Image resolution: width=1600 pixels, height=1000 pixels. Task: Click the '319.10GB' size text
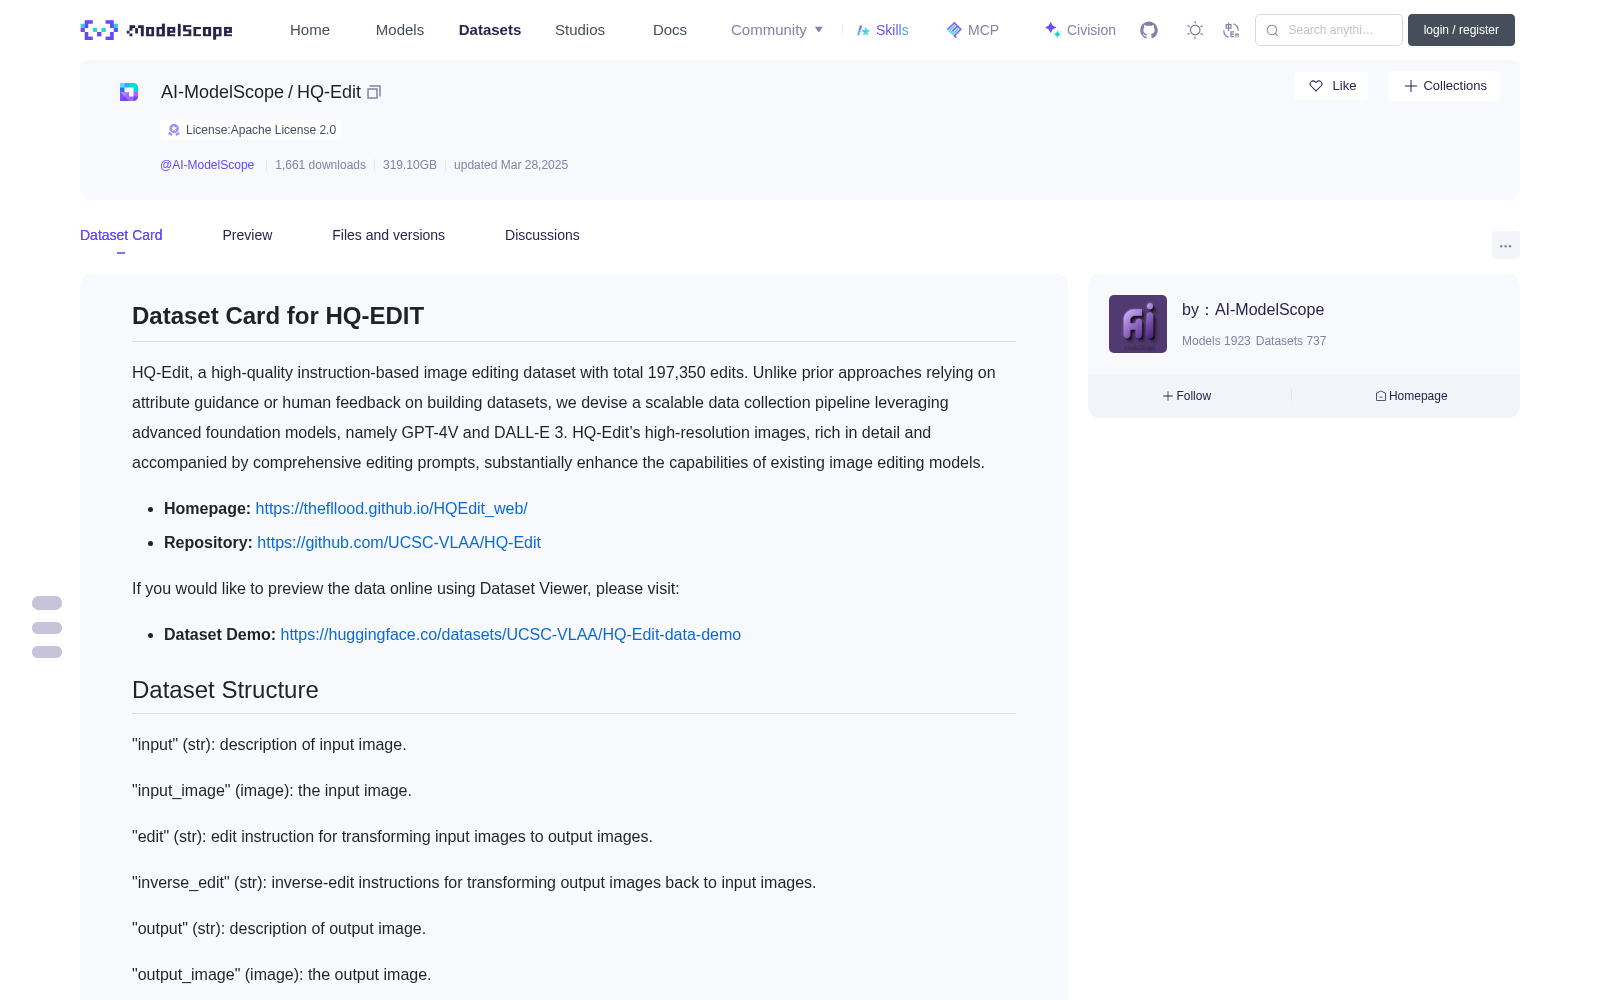click(x=410, y=165)
